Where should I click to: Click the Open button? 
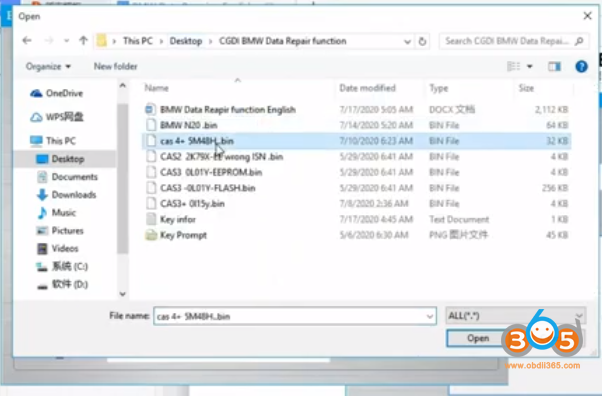coord(478,338)
